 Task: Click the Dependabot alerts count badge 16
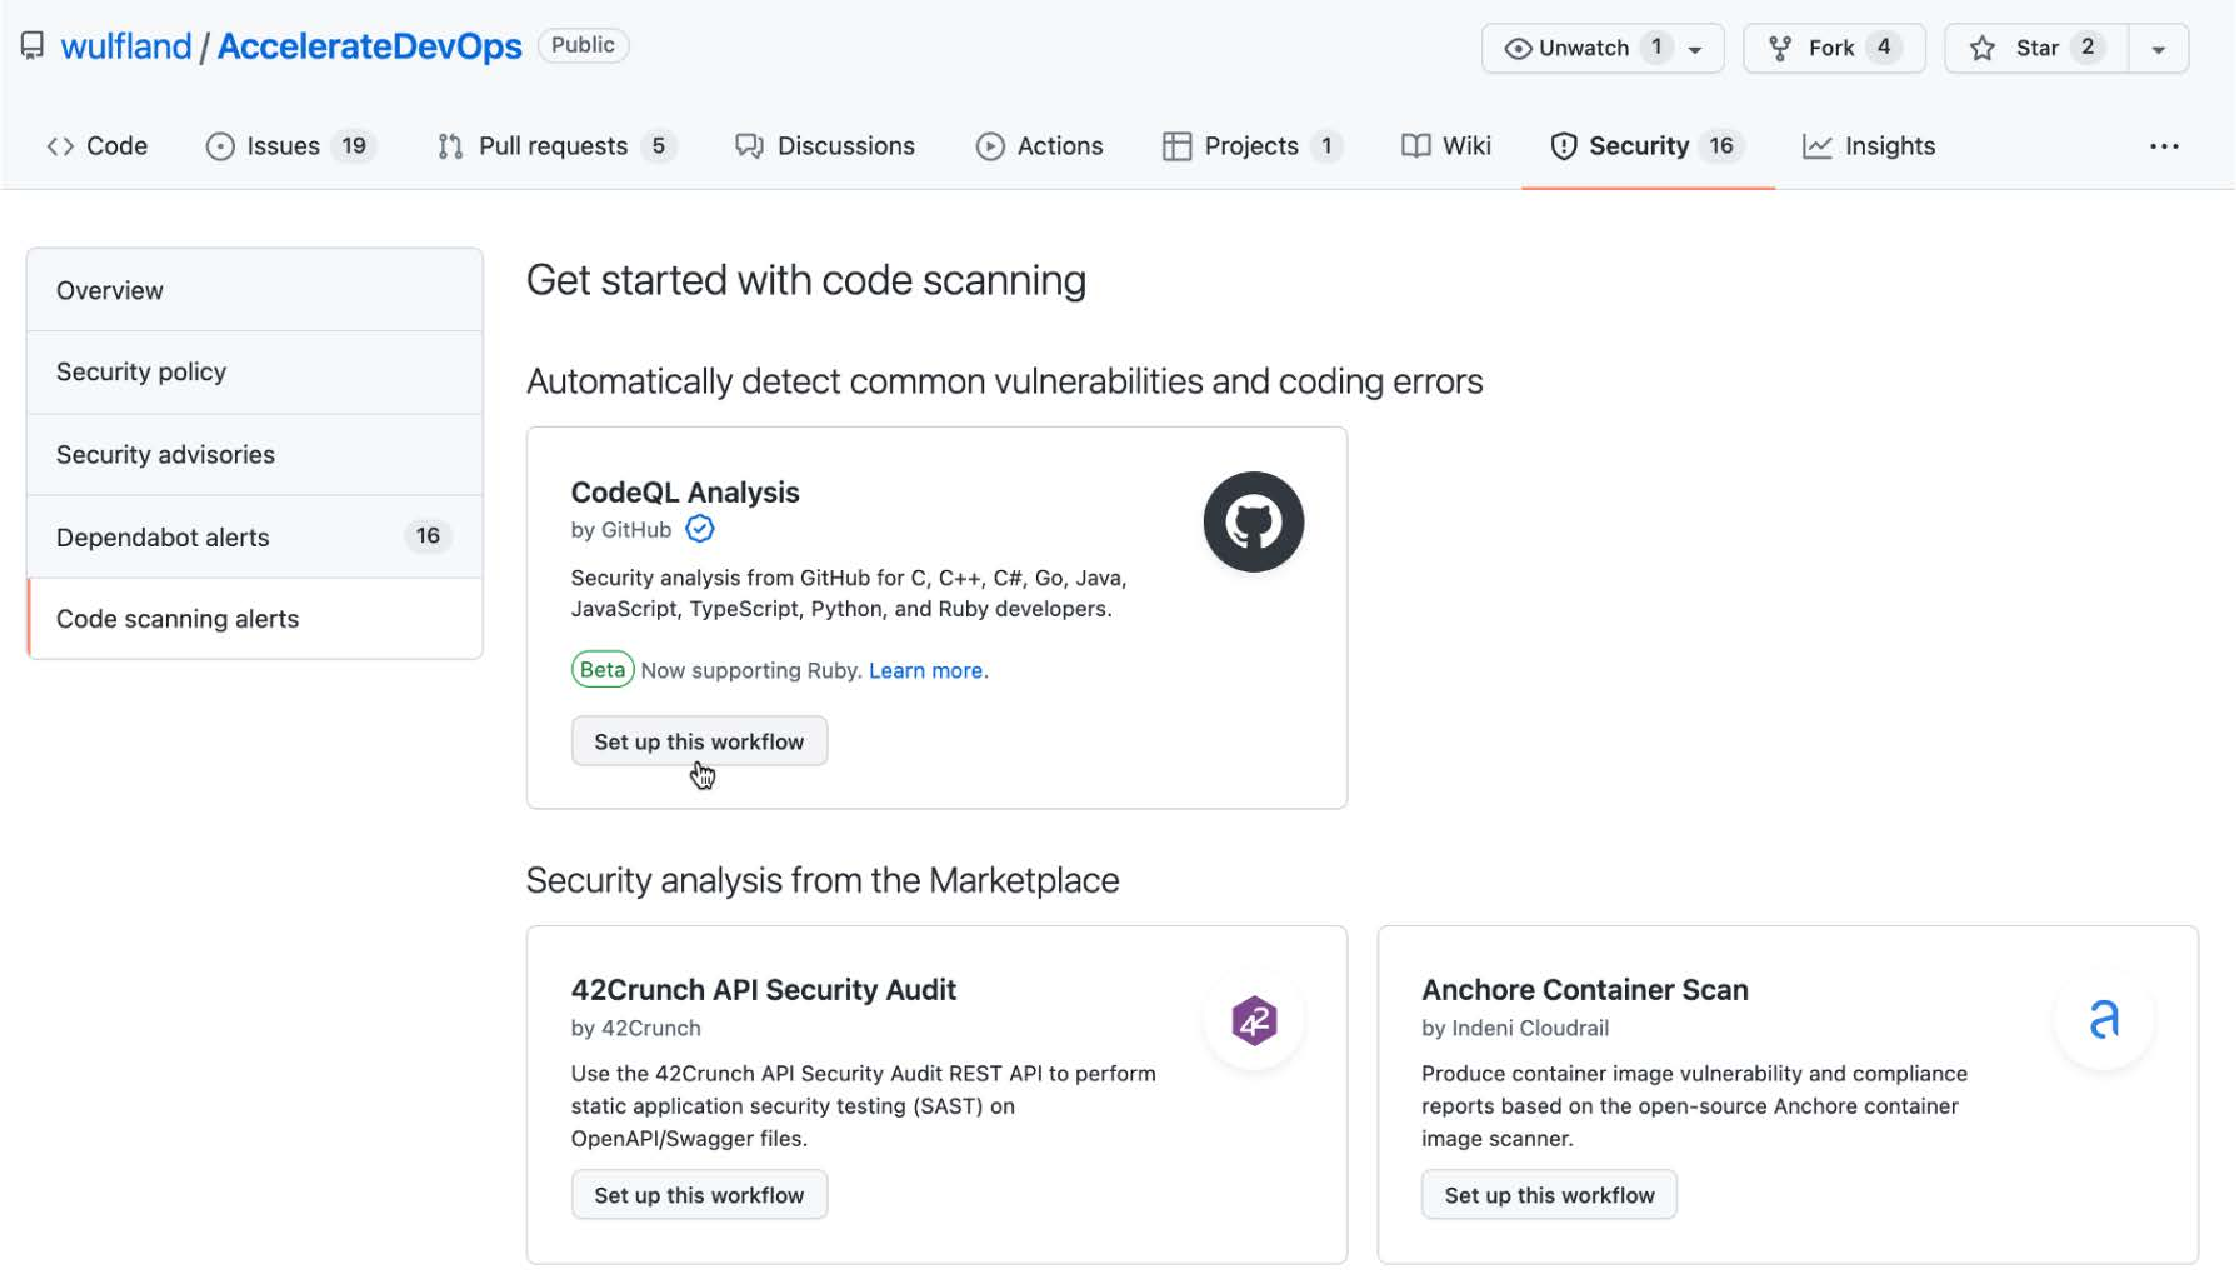click(427, 537)
